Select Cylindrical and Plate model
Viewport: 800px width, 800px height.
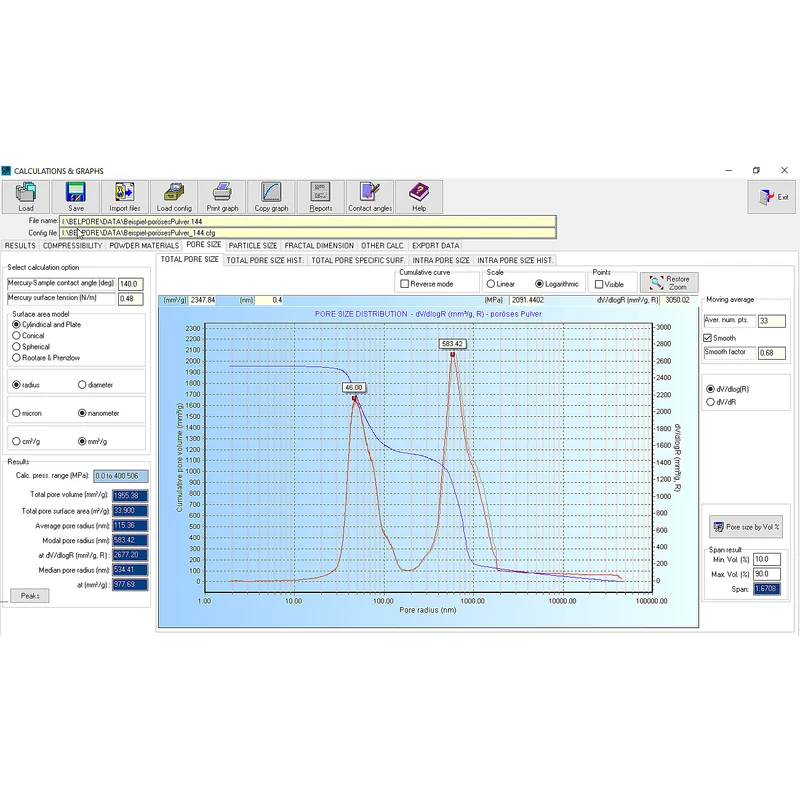point(16,324)
